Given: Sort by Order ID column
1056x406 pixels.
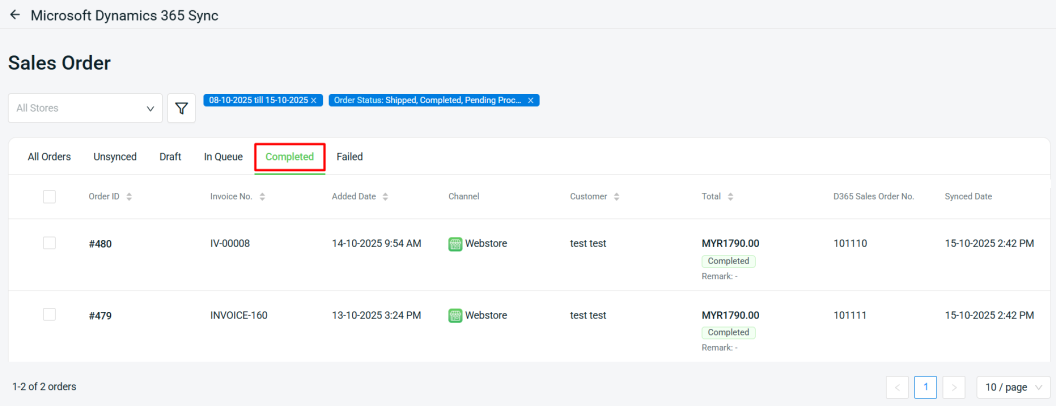Looking at the screenshot, I should [x=129, y=197].
